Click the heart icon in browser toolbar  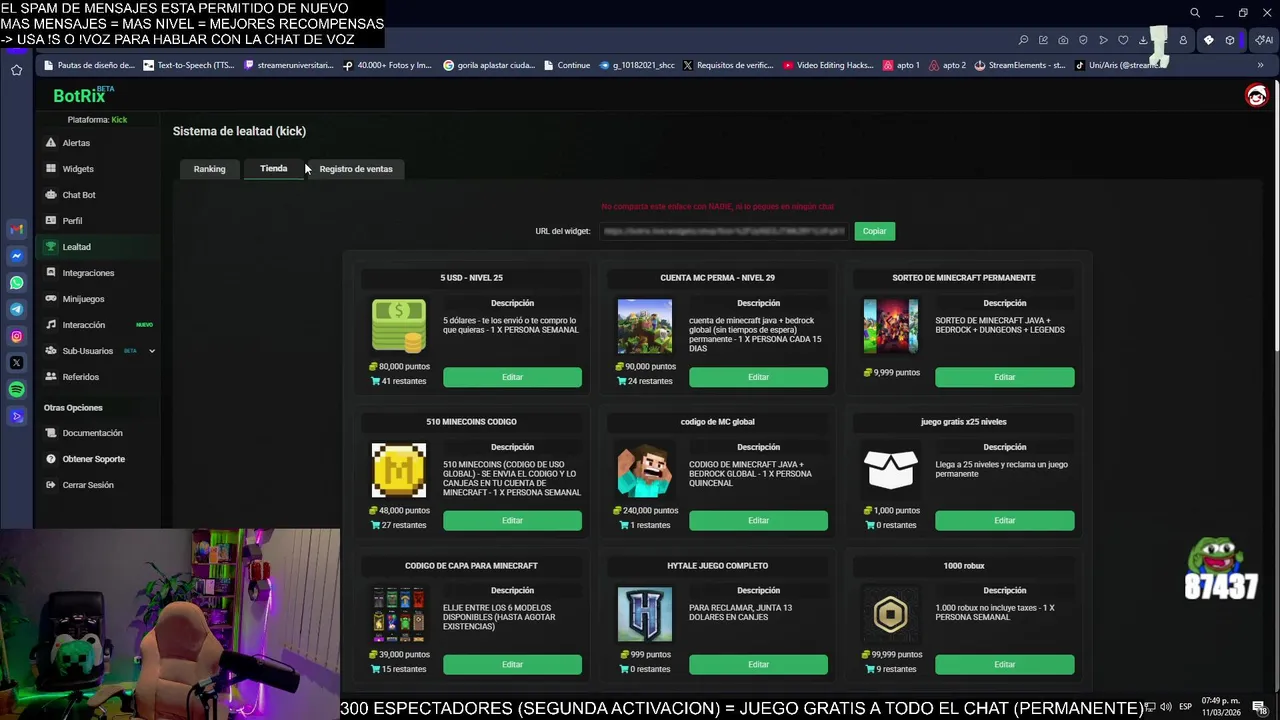[x=1123, y=40]
